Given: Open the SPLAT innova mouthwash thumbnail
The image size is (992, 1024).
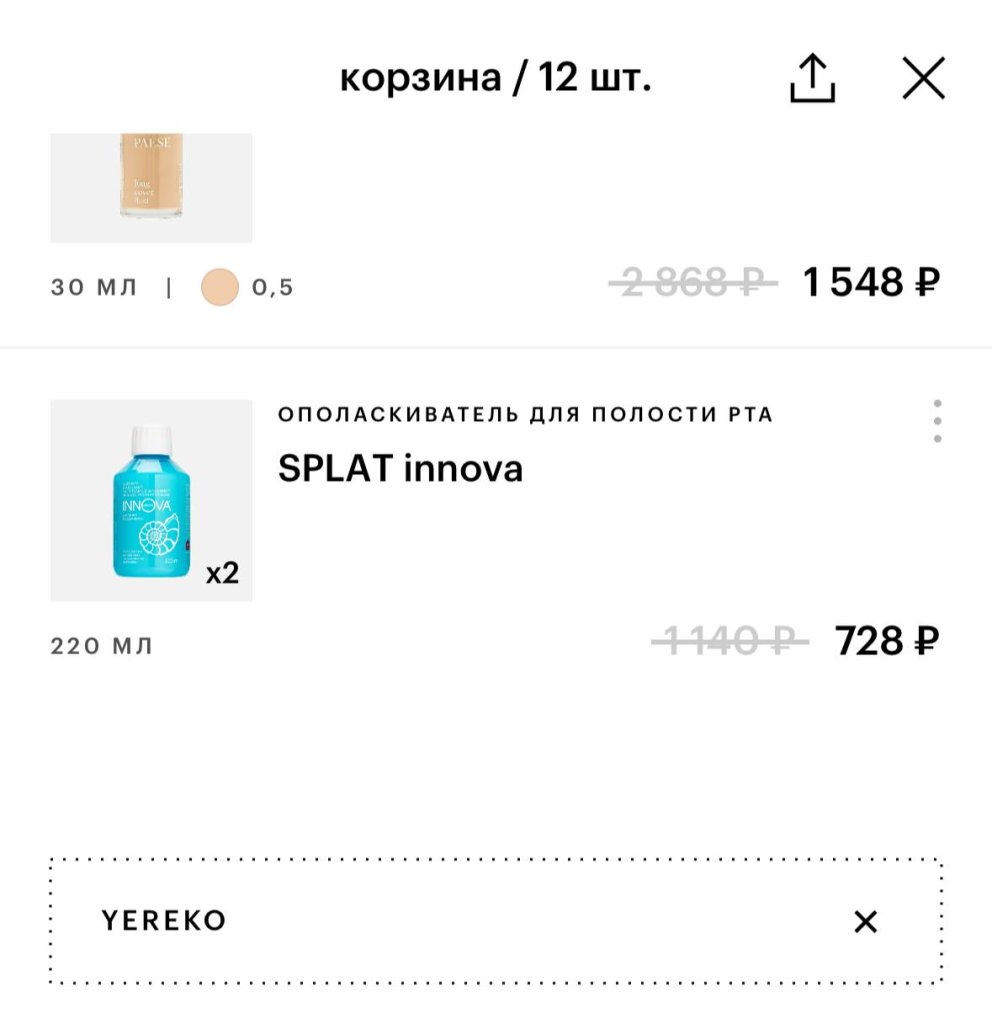Looking at the screenshot, I should click(x=151, y=500).
